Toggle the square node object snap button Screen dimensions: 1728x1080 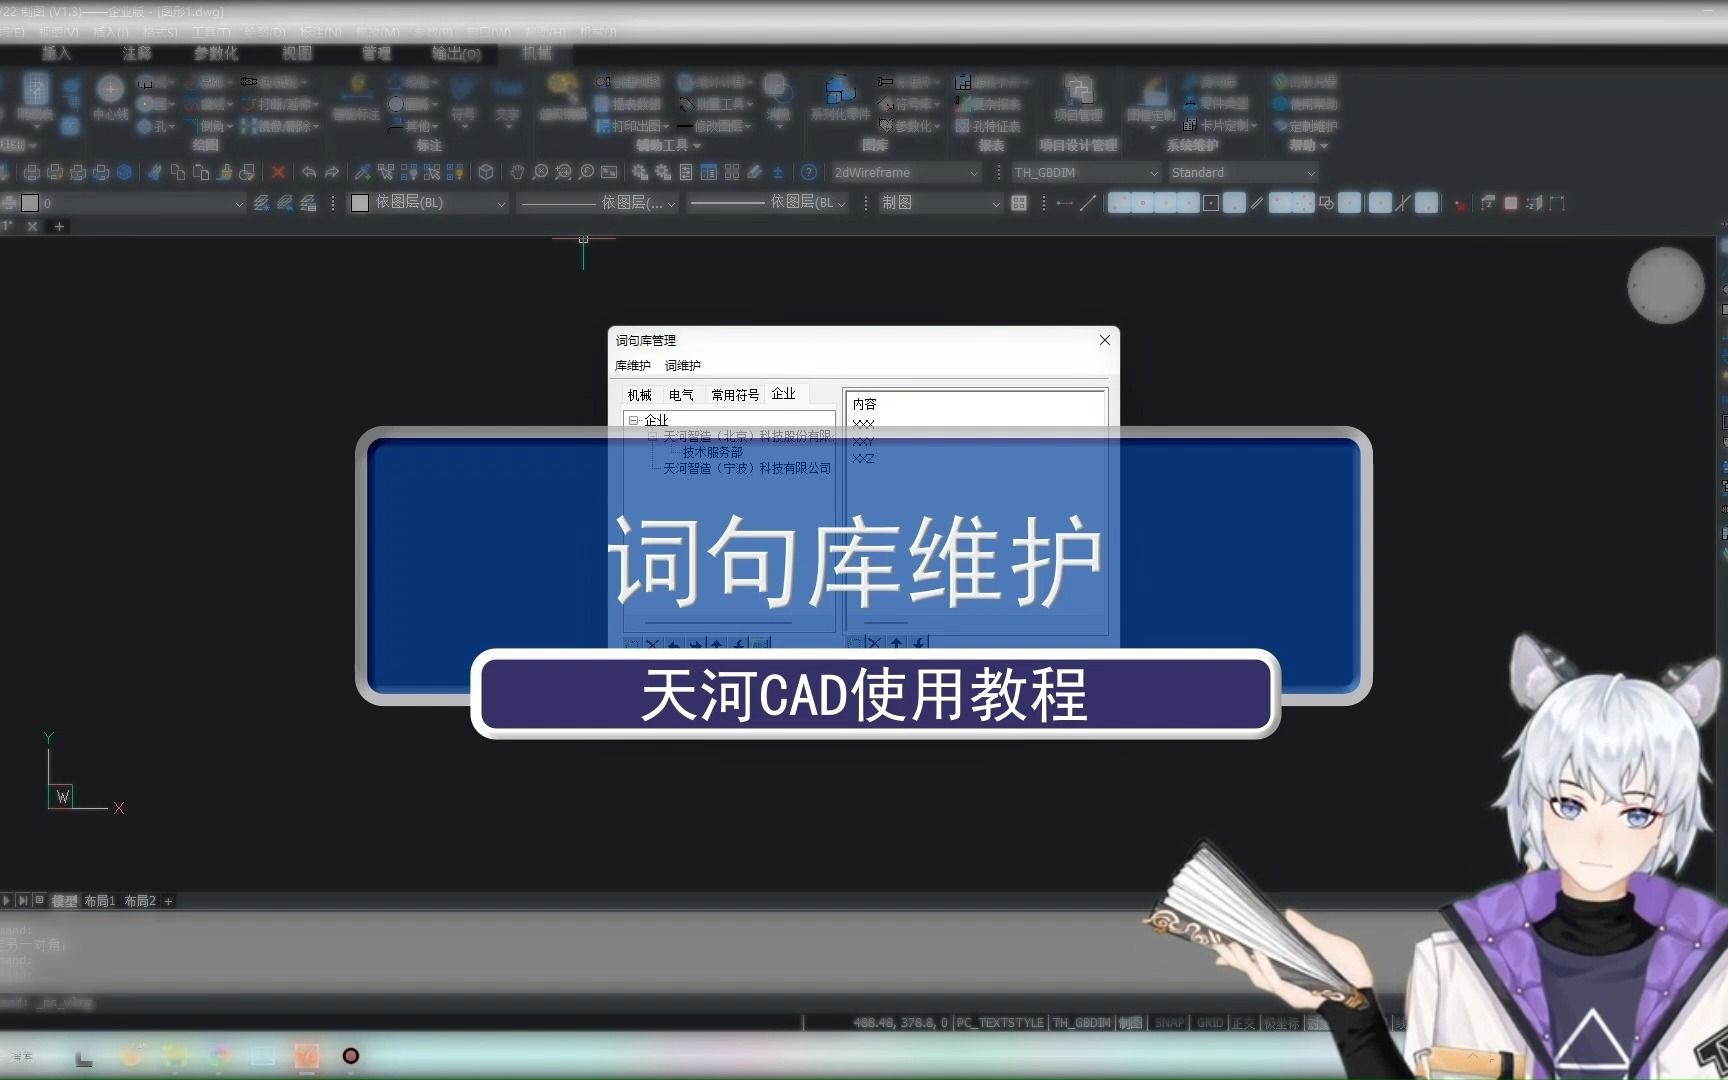tap(1211, 203)
